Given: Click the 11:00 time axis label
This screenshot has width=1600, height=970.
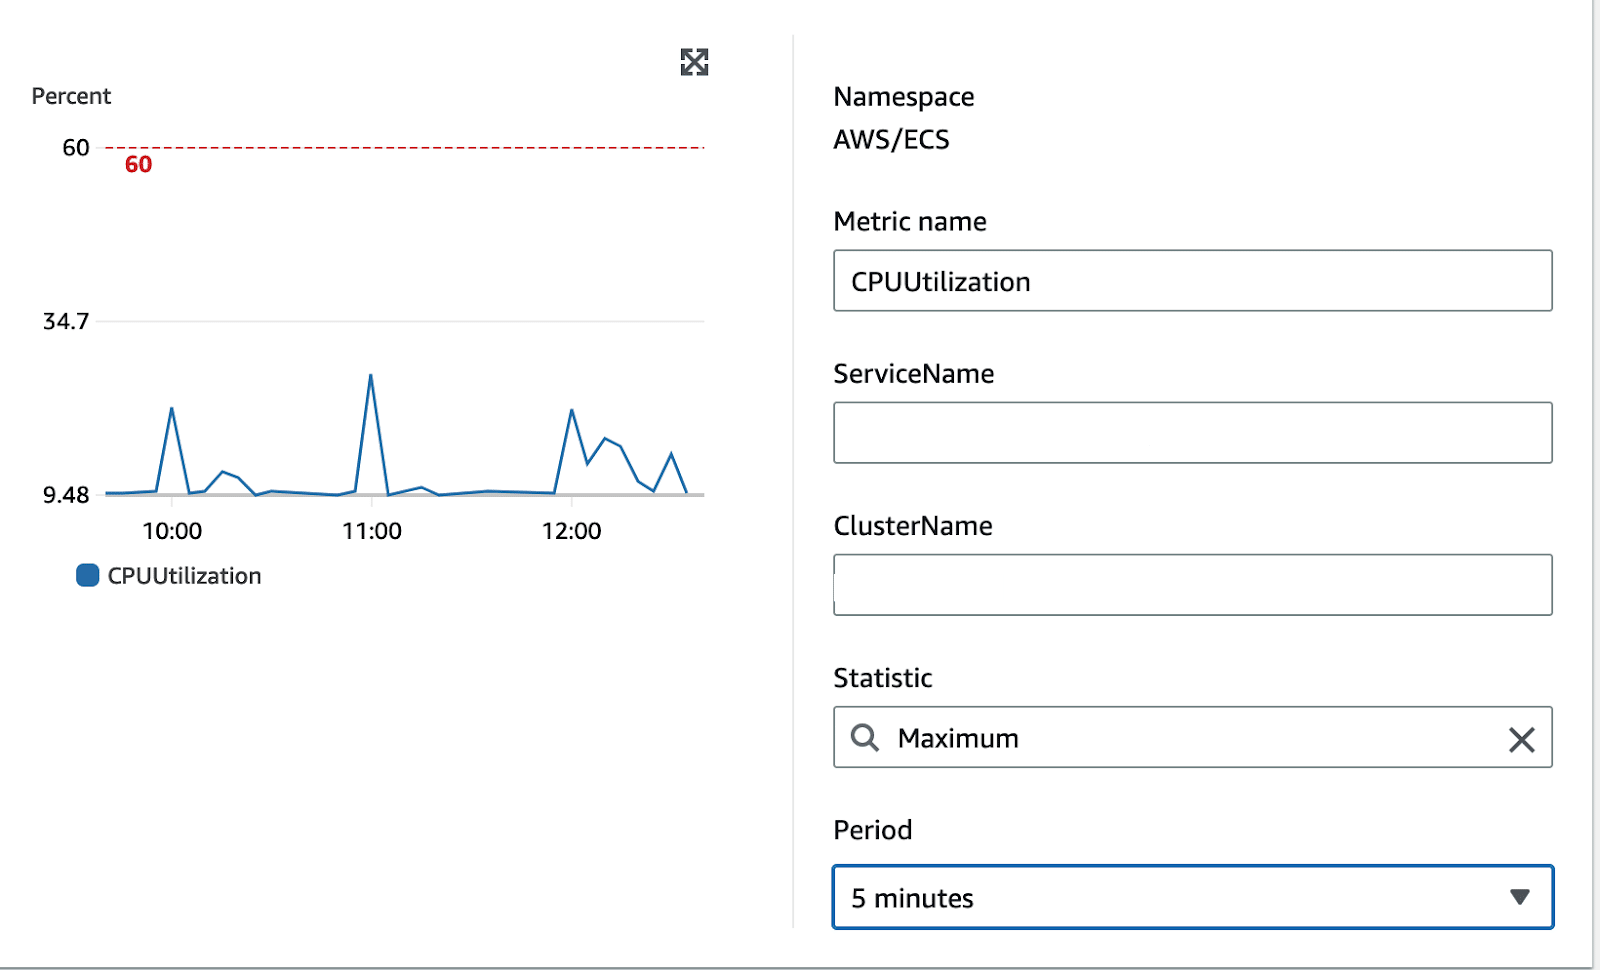Looking at the screenshot, I should 372,531.
